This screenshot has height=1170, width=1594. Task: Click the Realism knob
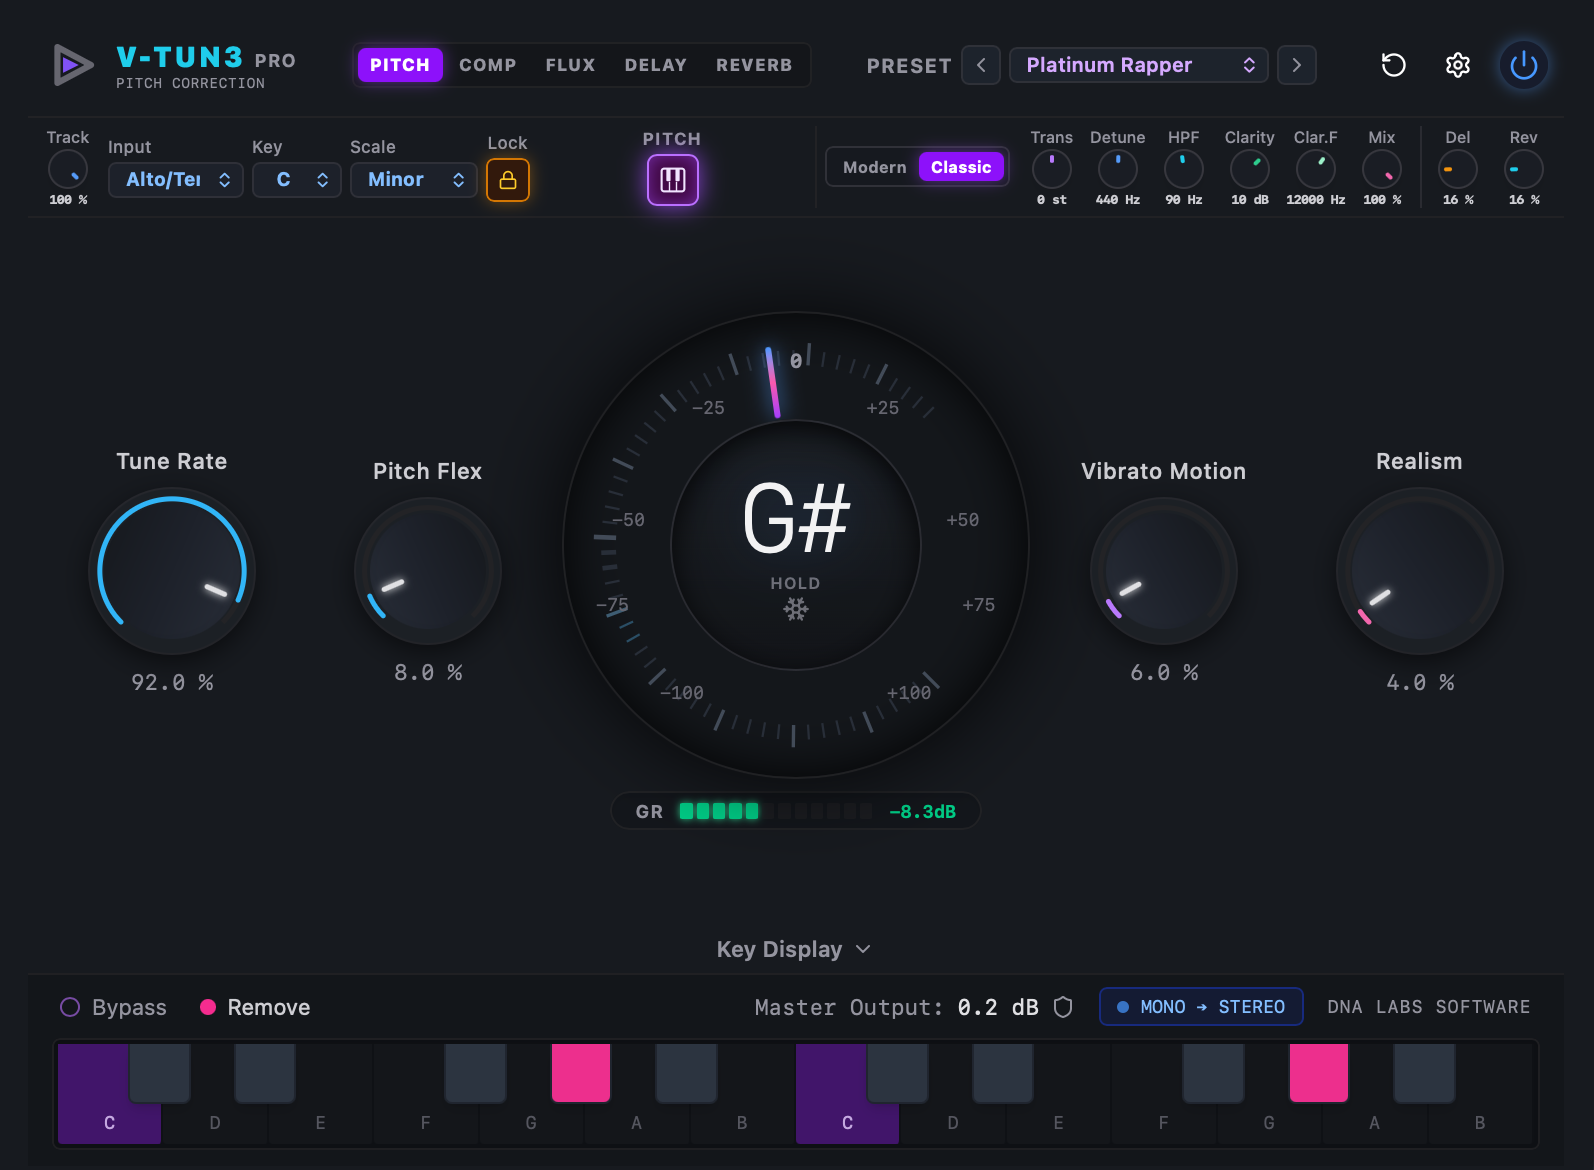[x=1419, y=571]
